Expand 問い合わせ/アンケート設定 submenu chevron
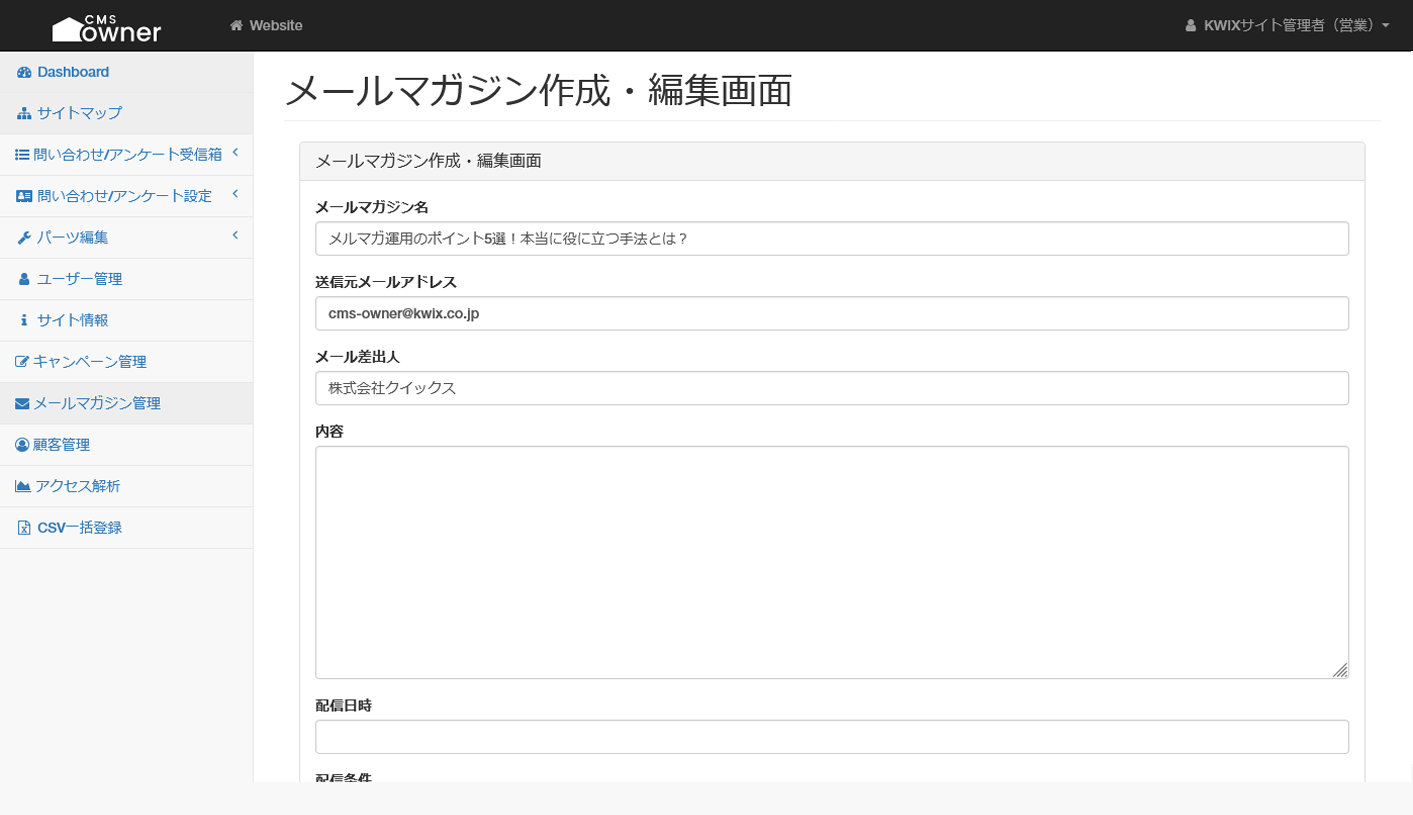This screenshot has width=1413, height=815. pyautogui.click(x=235, y=194)
